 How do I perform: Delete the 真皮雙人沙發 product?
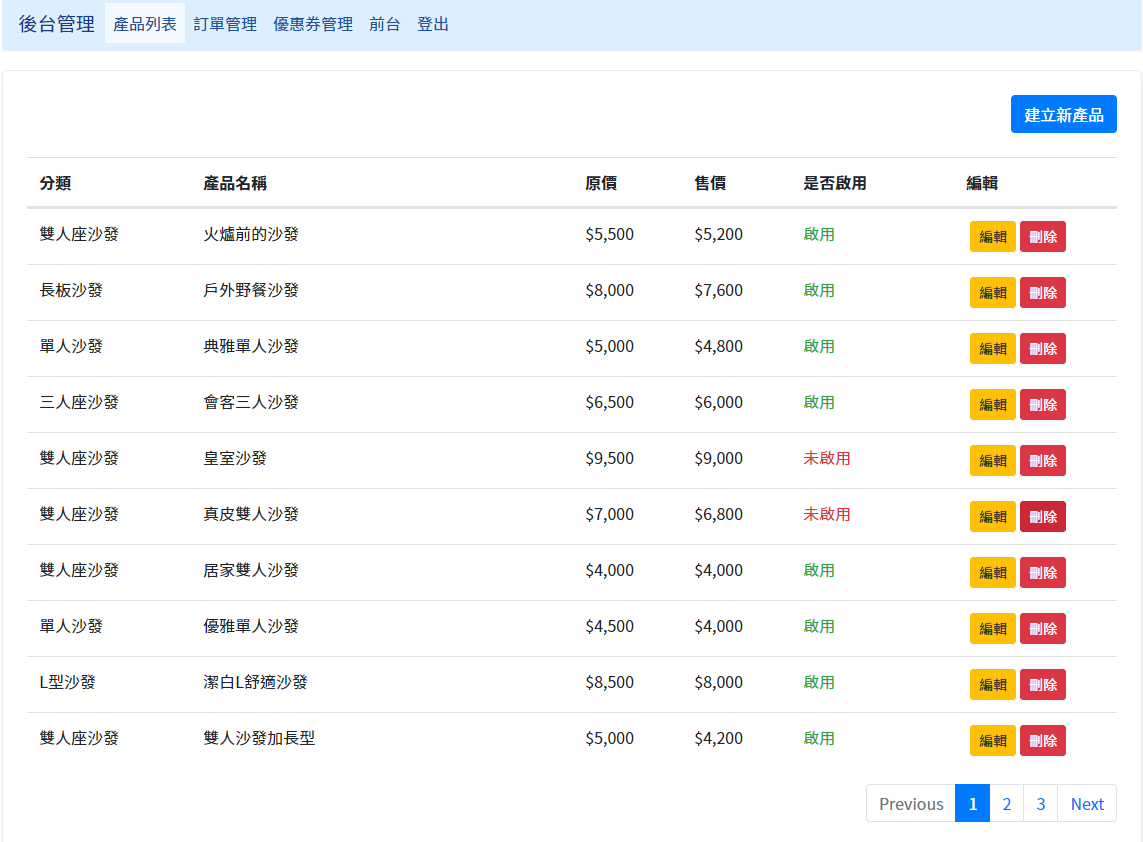pyautogui.click(x=1042, y=516)
